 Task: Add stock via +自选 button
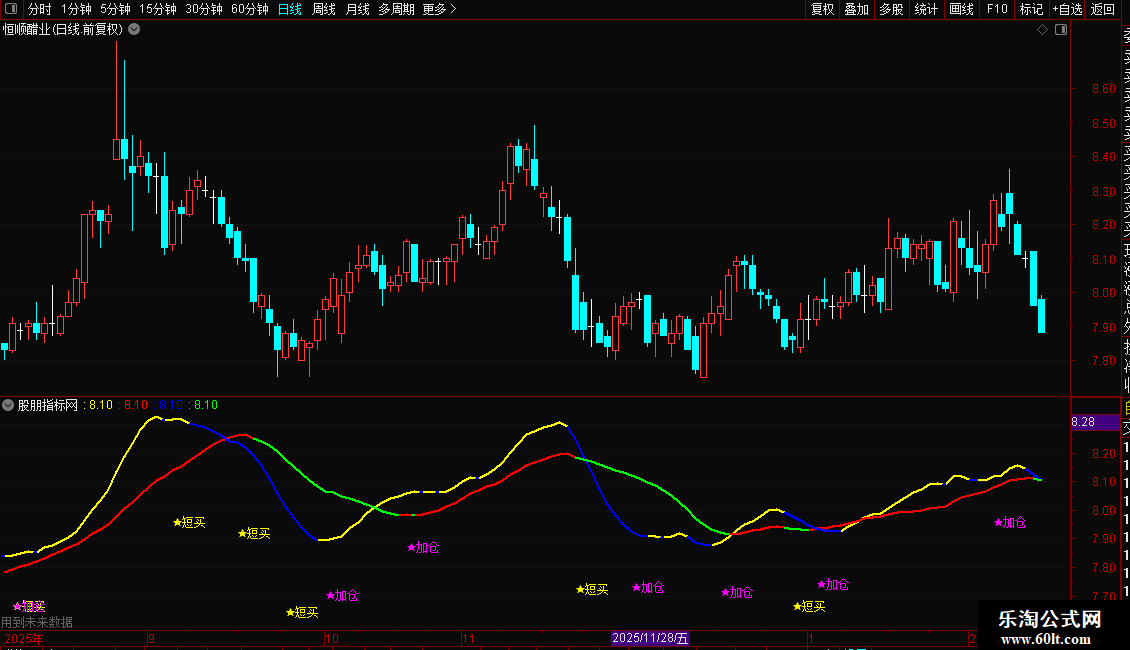pyautogui.click(x=1067, y=9)
